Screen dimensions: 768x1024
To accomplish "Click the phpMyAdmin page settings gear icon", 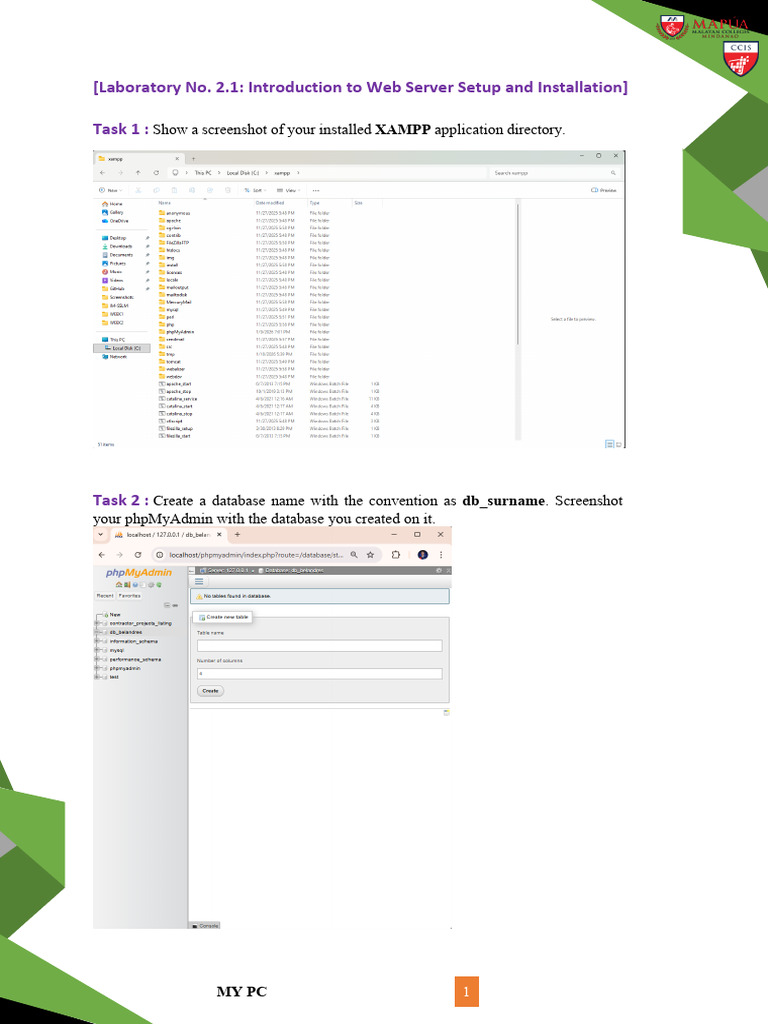I will (438, 570).
